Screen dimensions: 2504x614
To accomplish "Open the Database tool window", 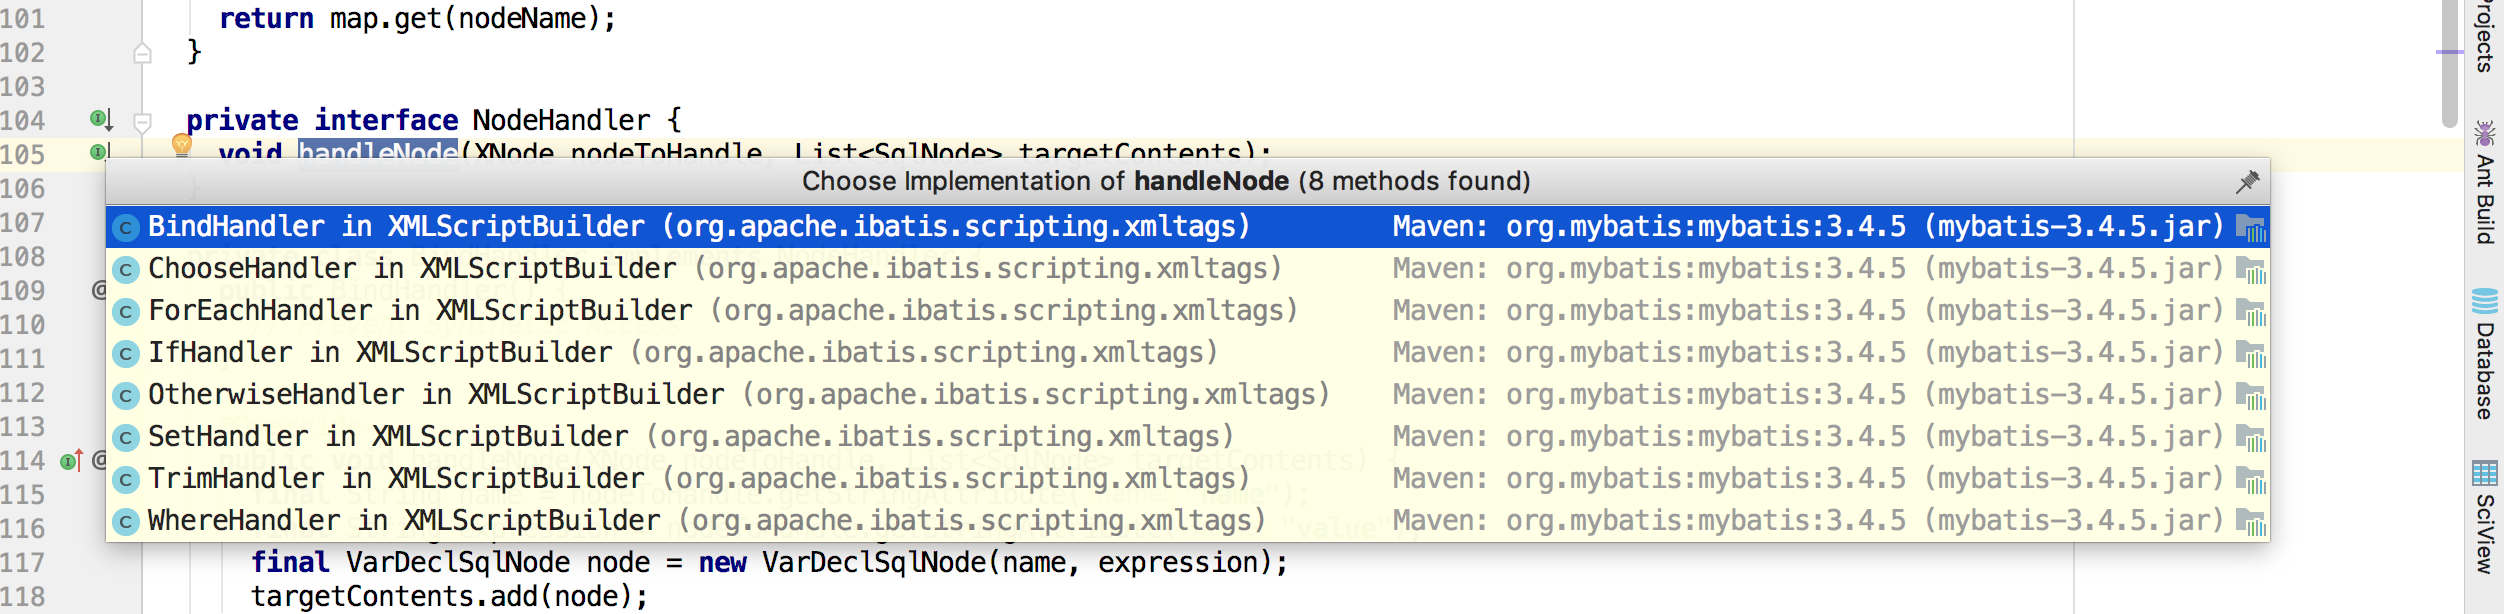I will (x=2485, y=354).
